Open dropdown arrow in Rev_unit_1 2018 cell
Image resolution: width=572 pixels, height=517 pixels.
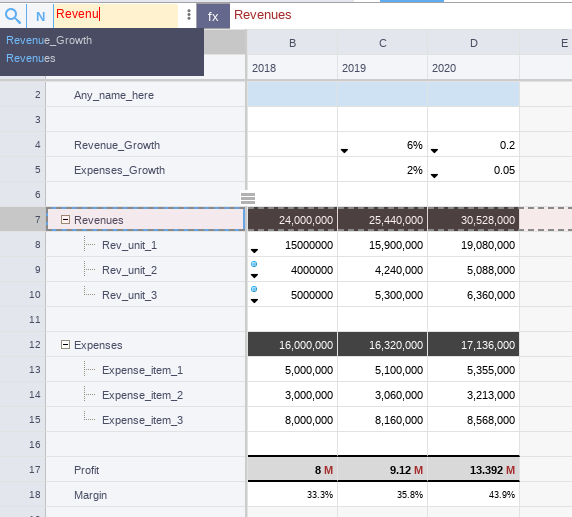pos(254,251)
